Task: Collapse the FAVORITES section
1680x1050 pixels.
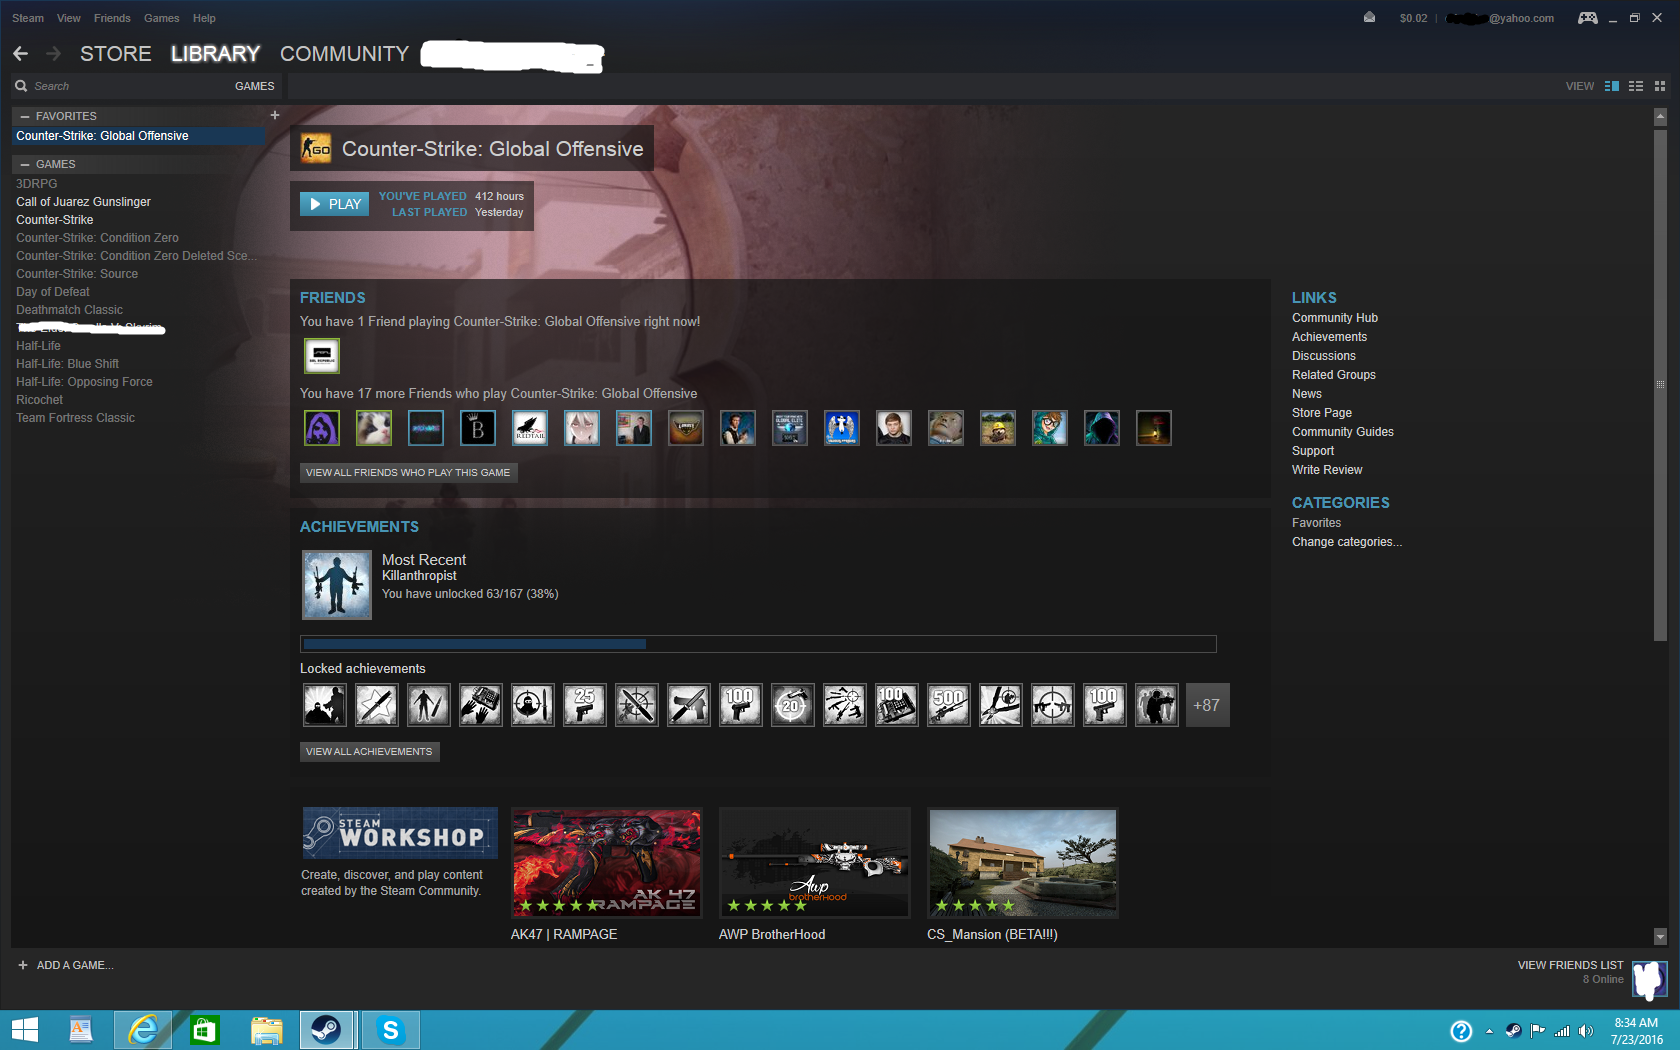Action: pos(25,116)
